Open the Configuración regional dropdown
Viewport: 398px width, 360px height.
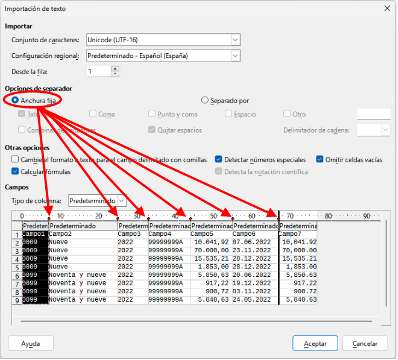click(235, 56)
